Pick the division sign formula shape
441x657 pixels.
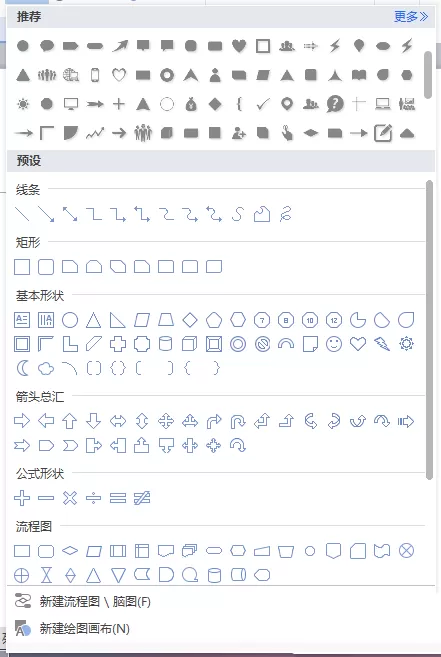[x=93, y=498]
